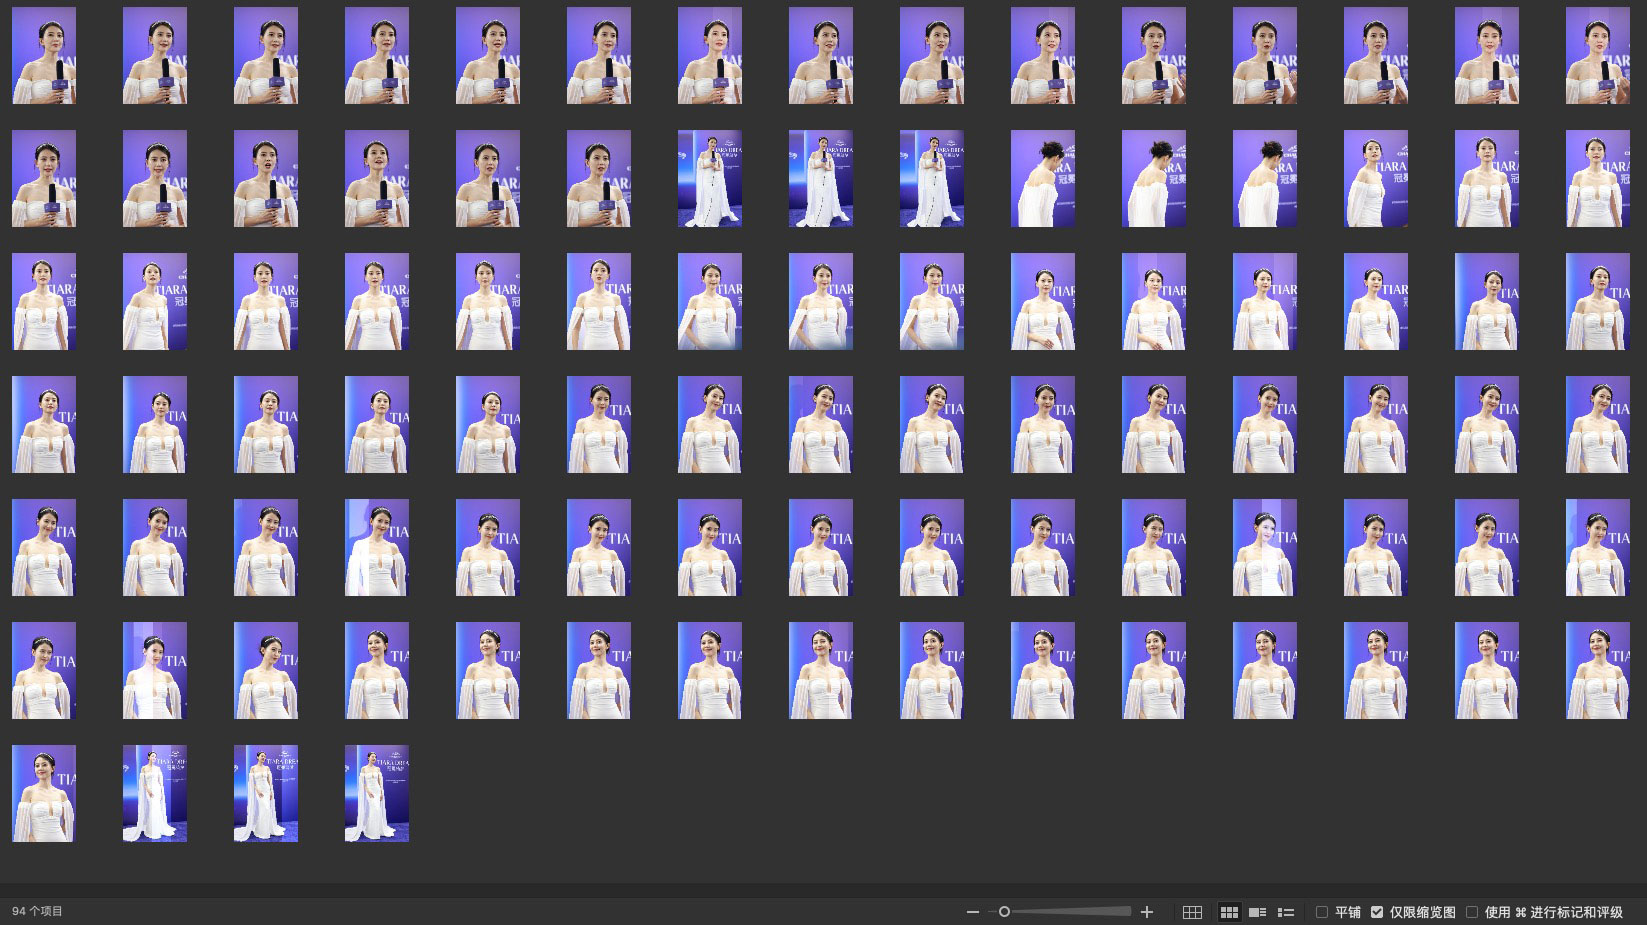Screen dimensions: 1647x925
Task: Choose the last thumbnail in the sixth row
Action: [x=1597, y=670]
